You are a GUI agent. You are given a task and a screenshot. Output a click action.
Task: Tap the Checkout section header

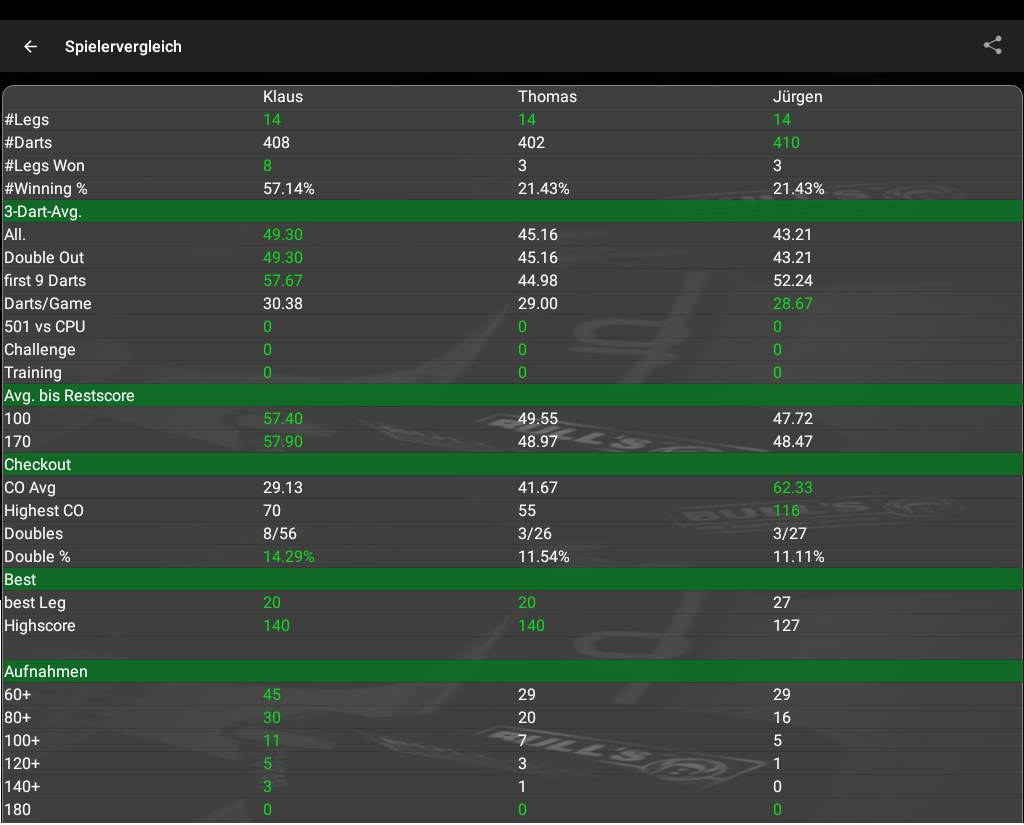coord(38,465)
